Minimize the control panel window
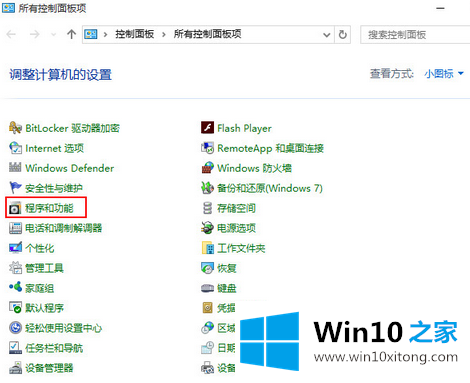This screenshot has height=383, width=470. (440, 8)
